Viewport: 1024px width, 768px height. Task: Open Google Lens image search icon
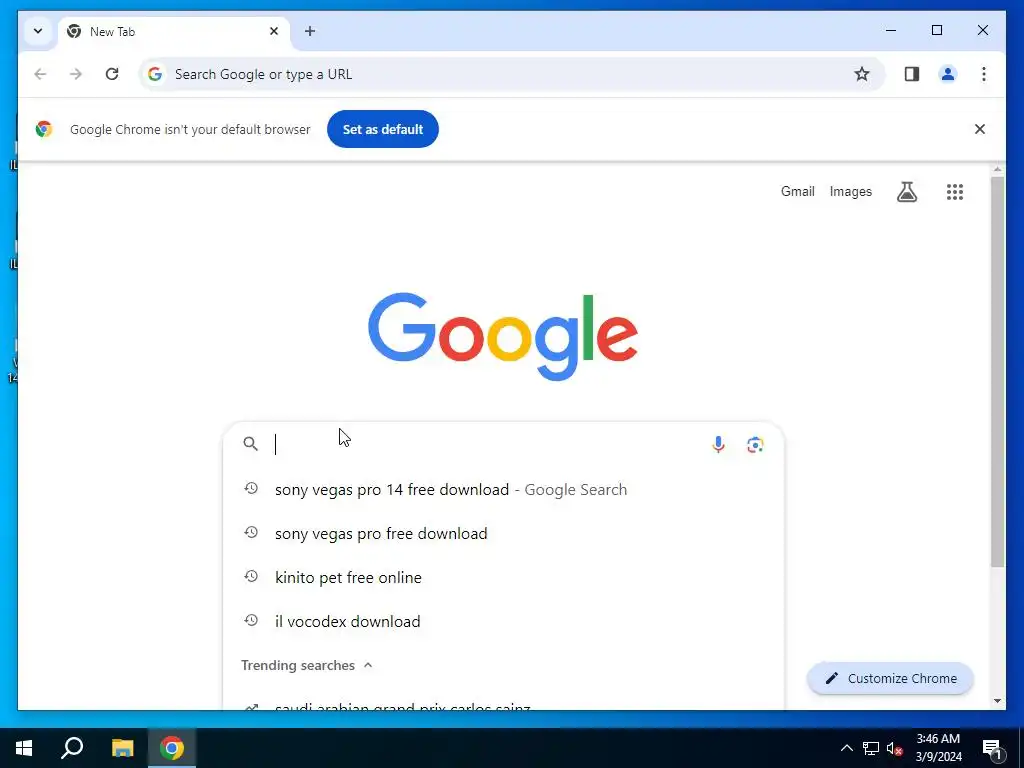(755, 445)
